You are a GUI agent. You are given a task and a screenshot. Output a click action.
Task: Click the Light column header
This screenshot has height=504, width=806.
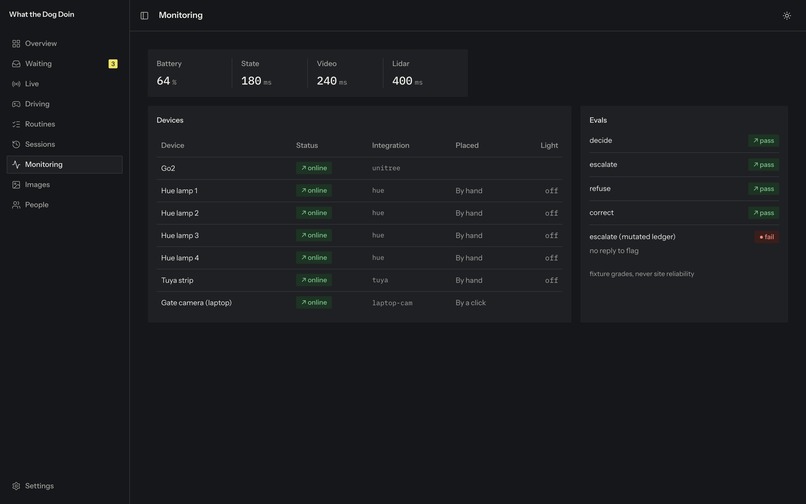point(549,146)
